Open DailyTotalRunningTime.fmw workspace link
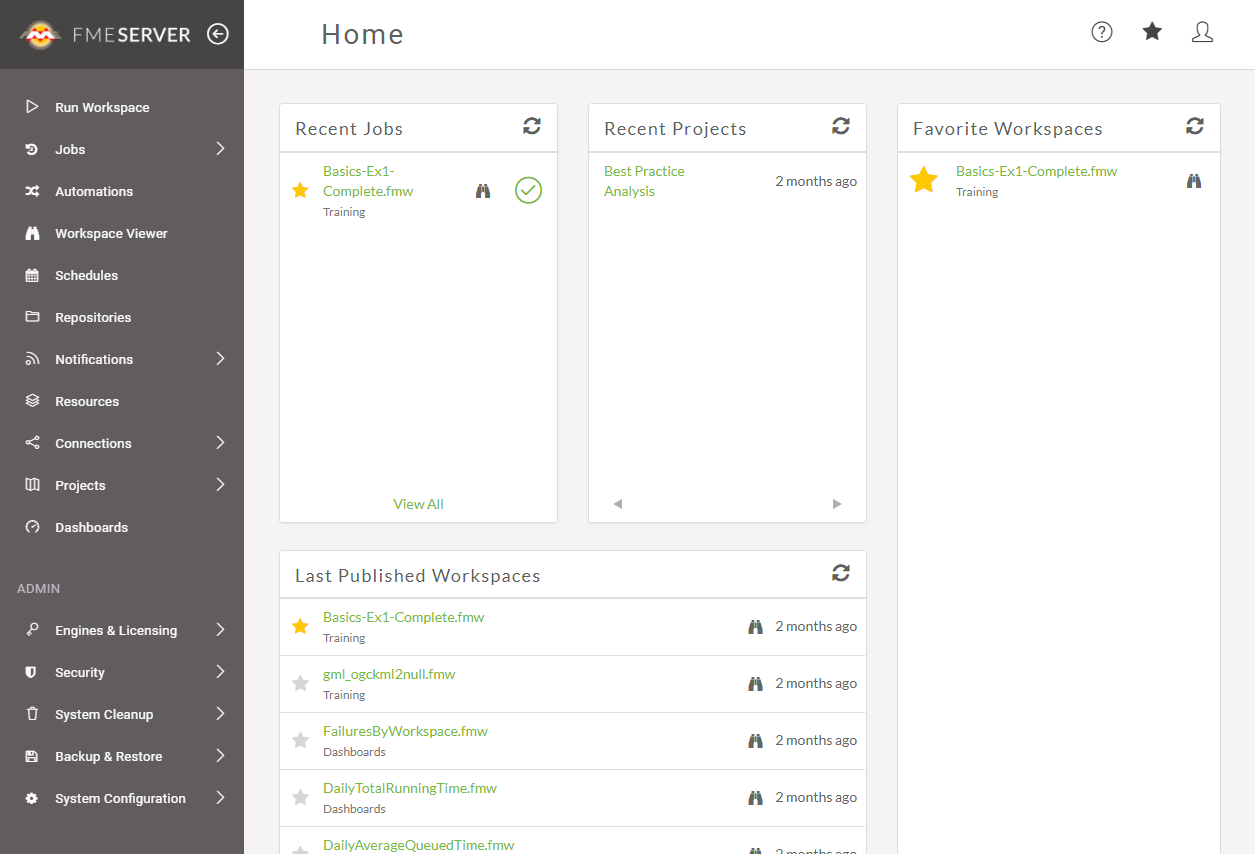1255x854 pixels. click(x=410, y=788)
